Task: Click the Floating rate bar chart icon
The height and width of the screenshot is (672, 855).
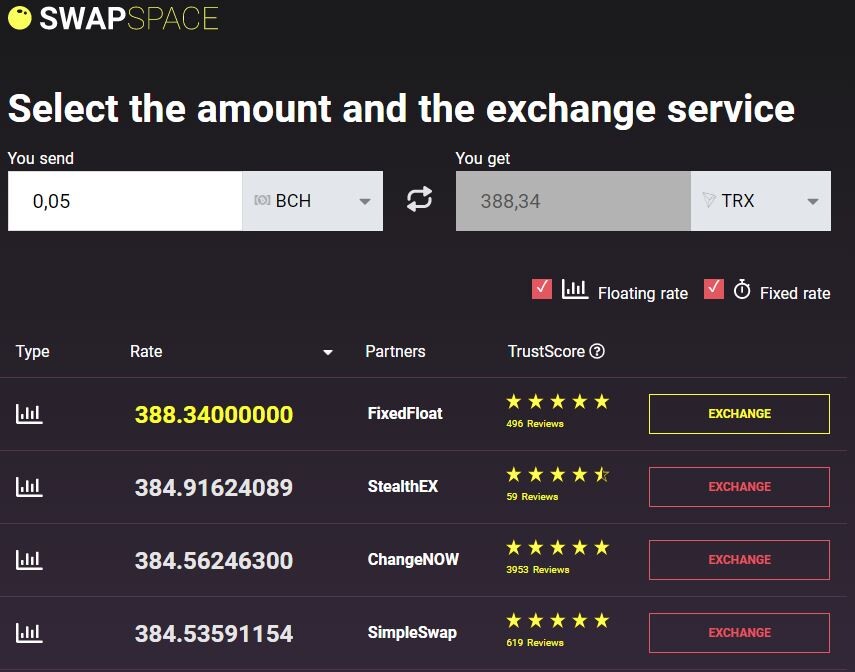Action: (575, 289)
